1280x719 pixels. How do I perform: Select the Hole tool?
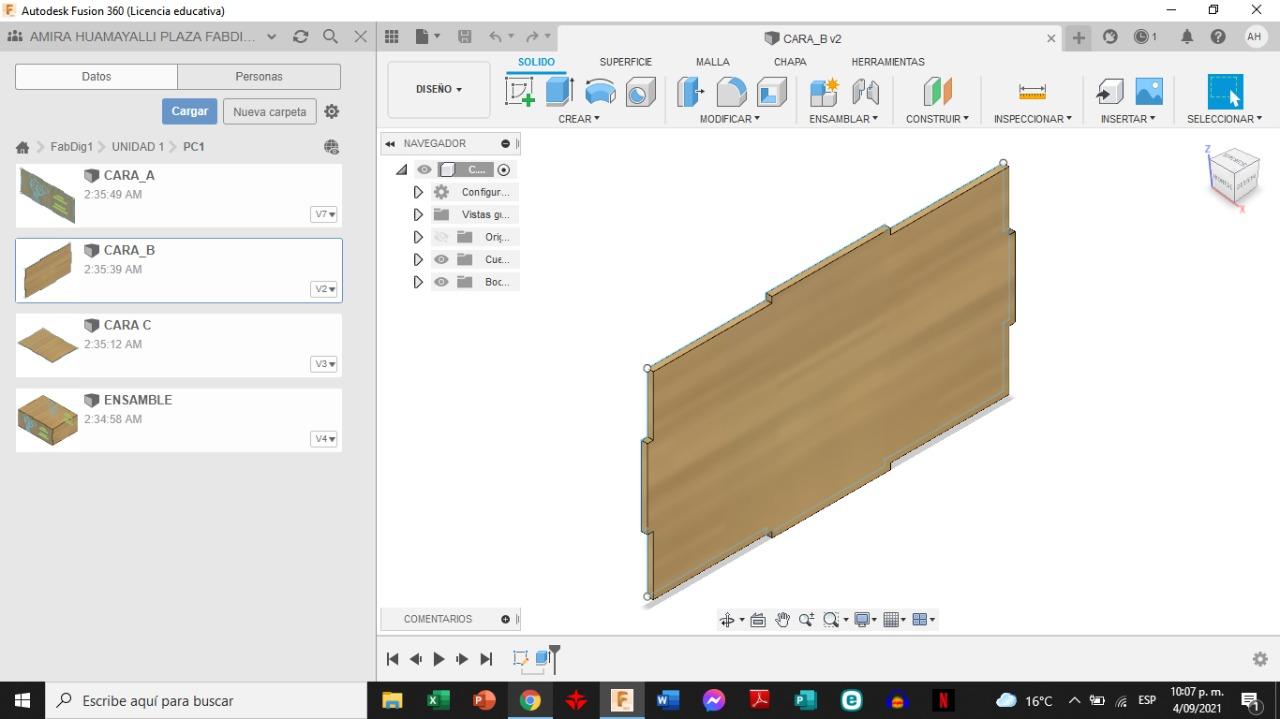click(x=640, y=92)
